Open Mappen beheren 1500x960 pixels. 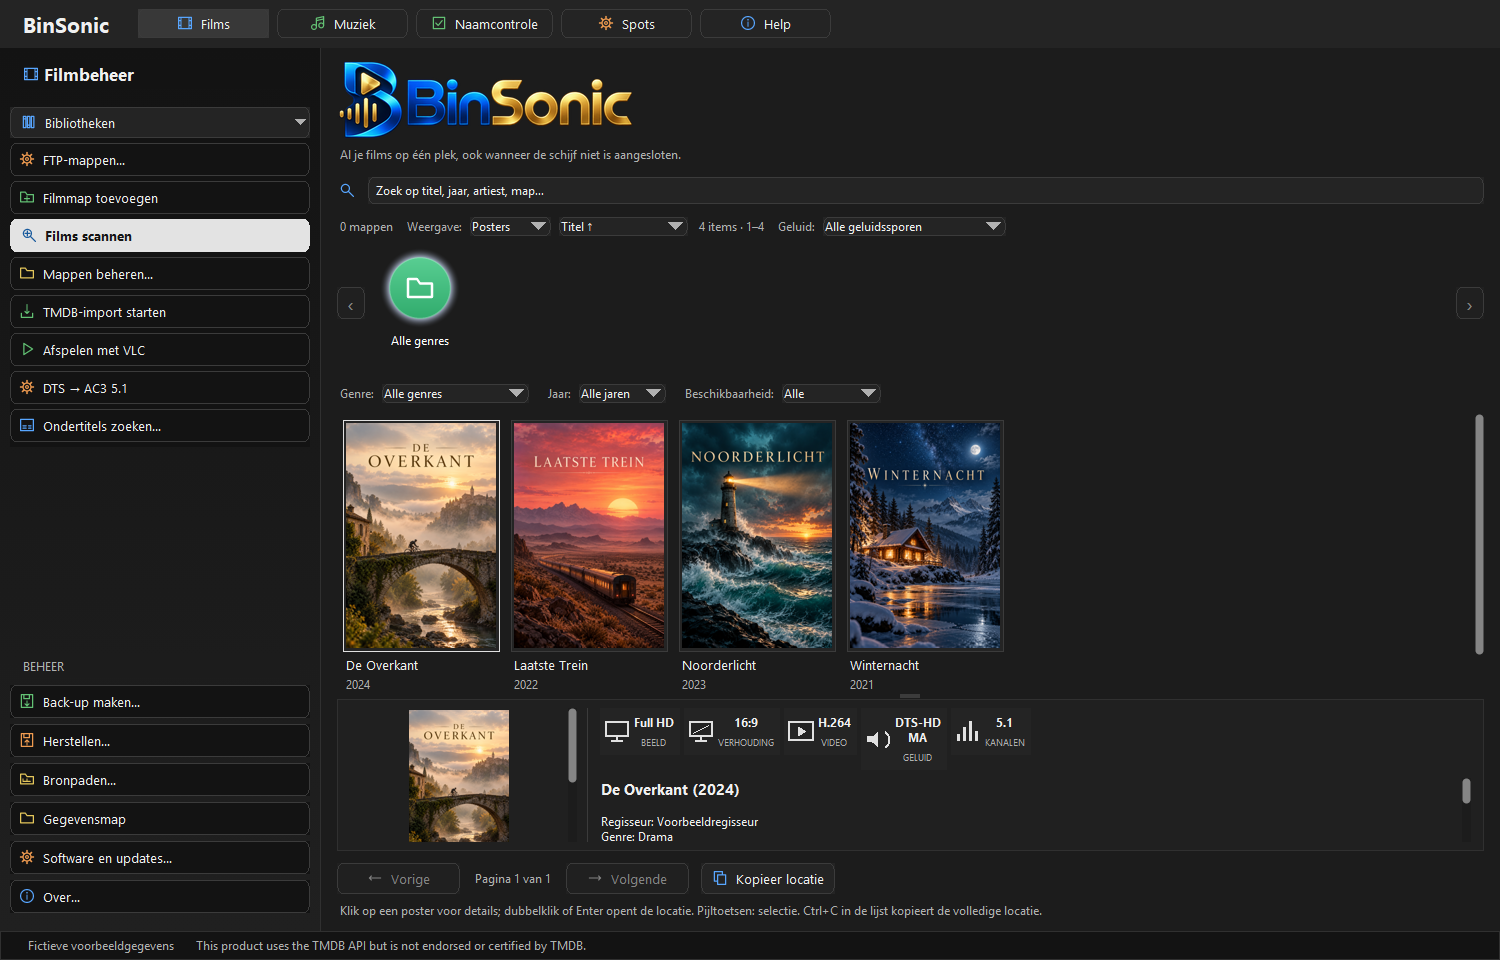[x=160, y=274]
